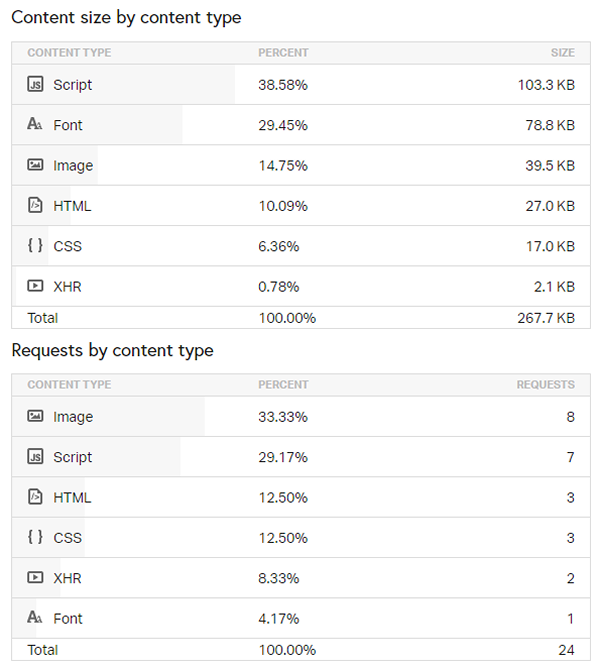Click the JS Script icon in content size table

click(35, 84)
